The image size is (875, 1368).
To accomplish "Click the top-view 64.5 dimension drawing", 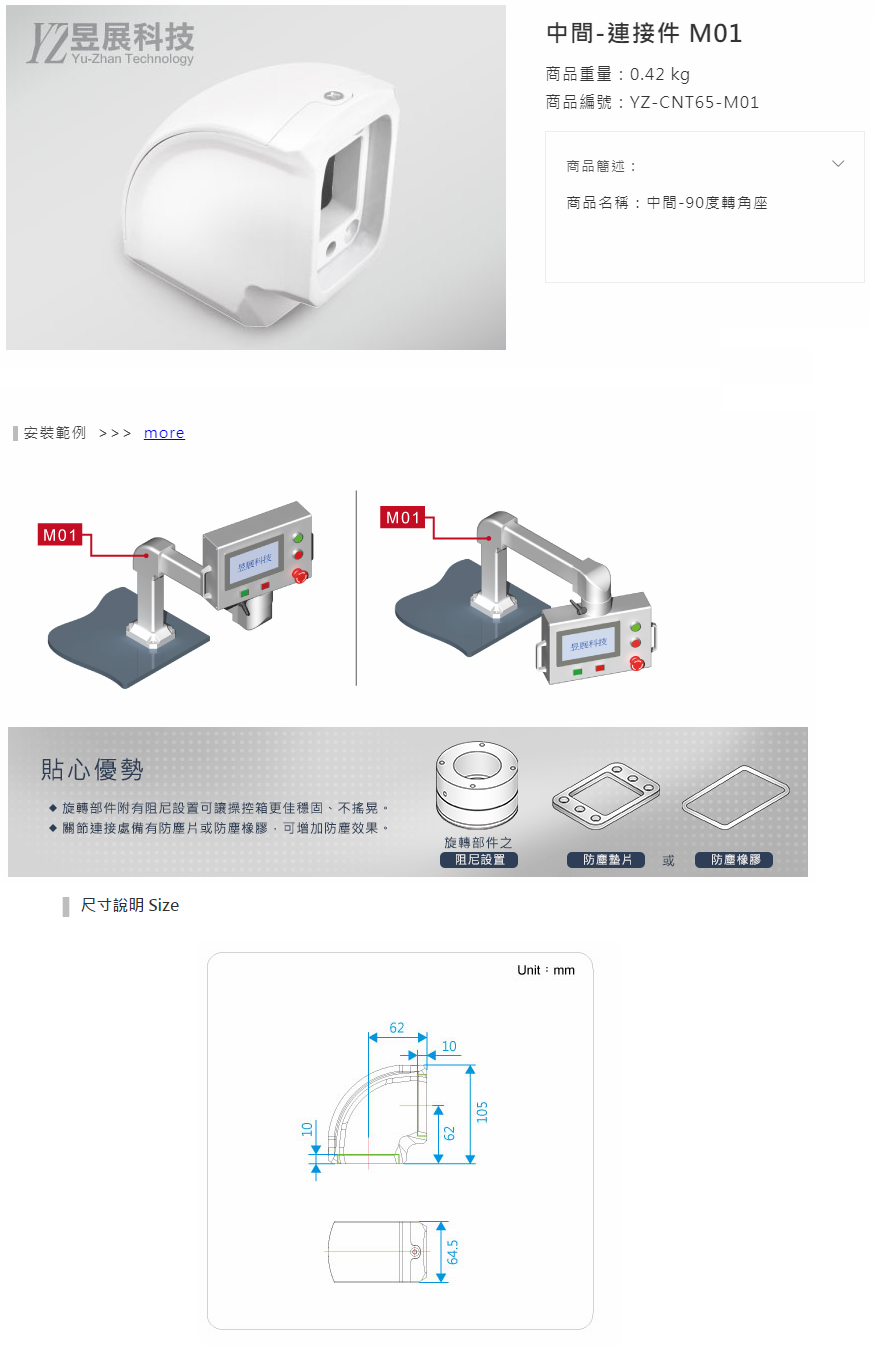I will [x=394, y=1251].
